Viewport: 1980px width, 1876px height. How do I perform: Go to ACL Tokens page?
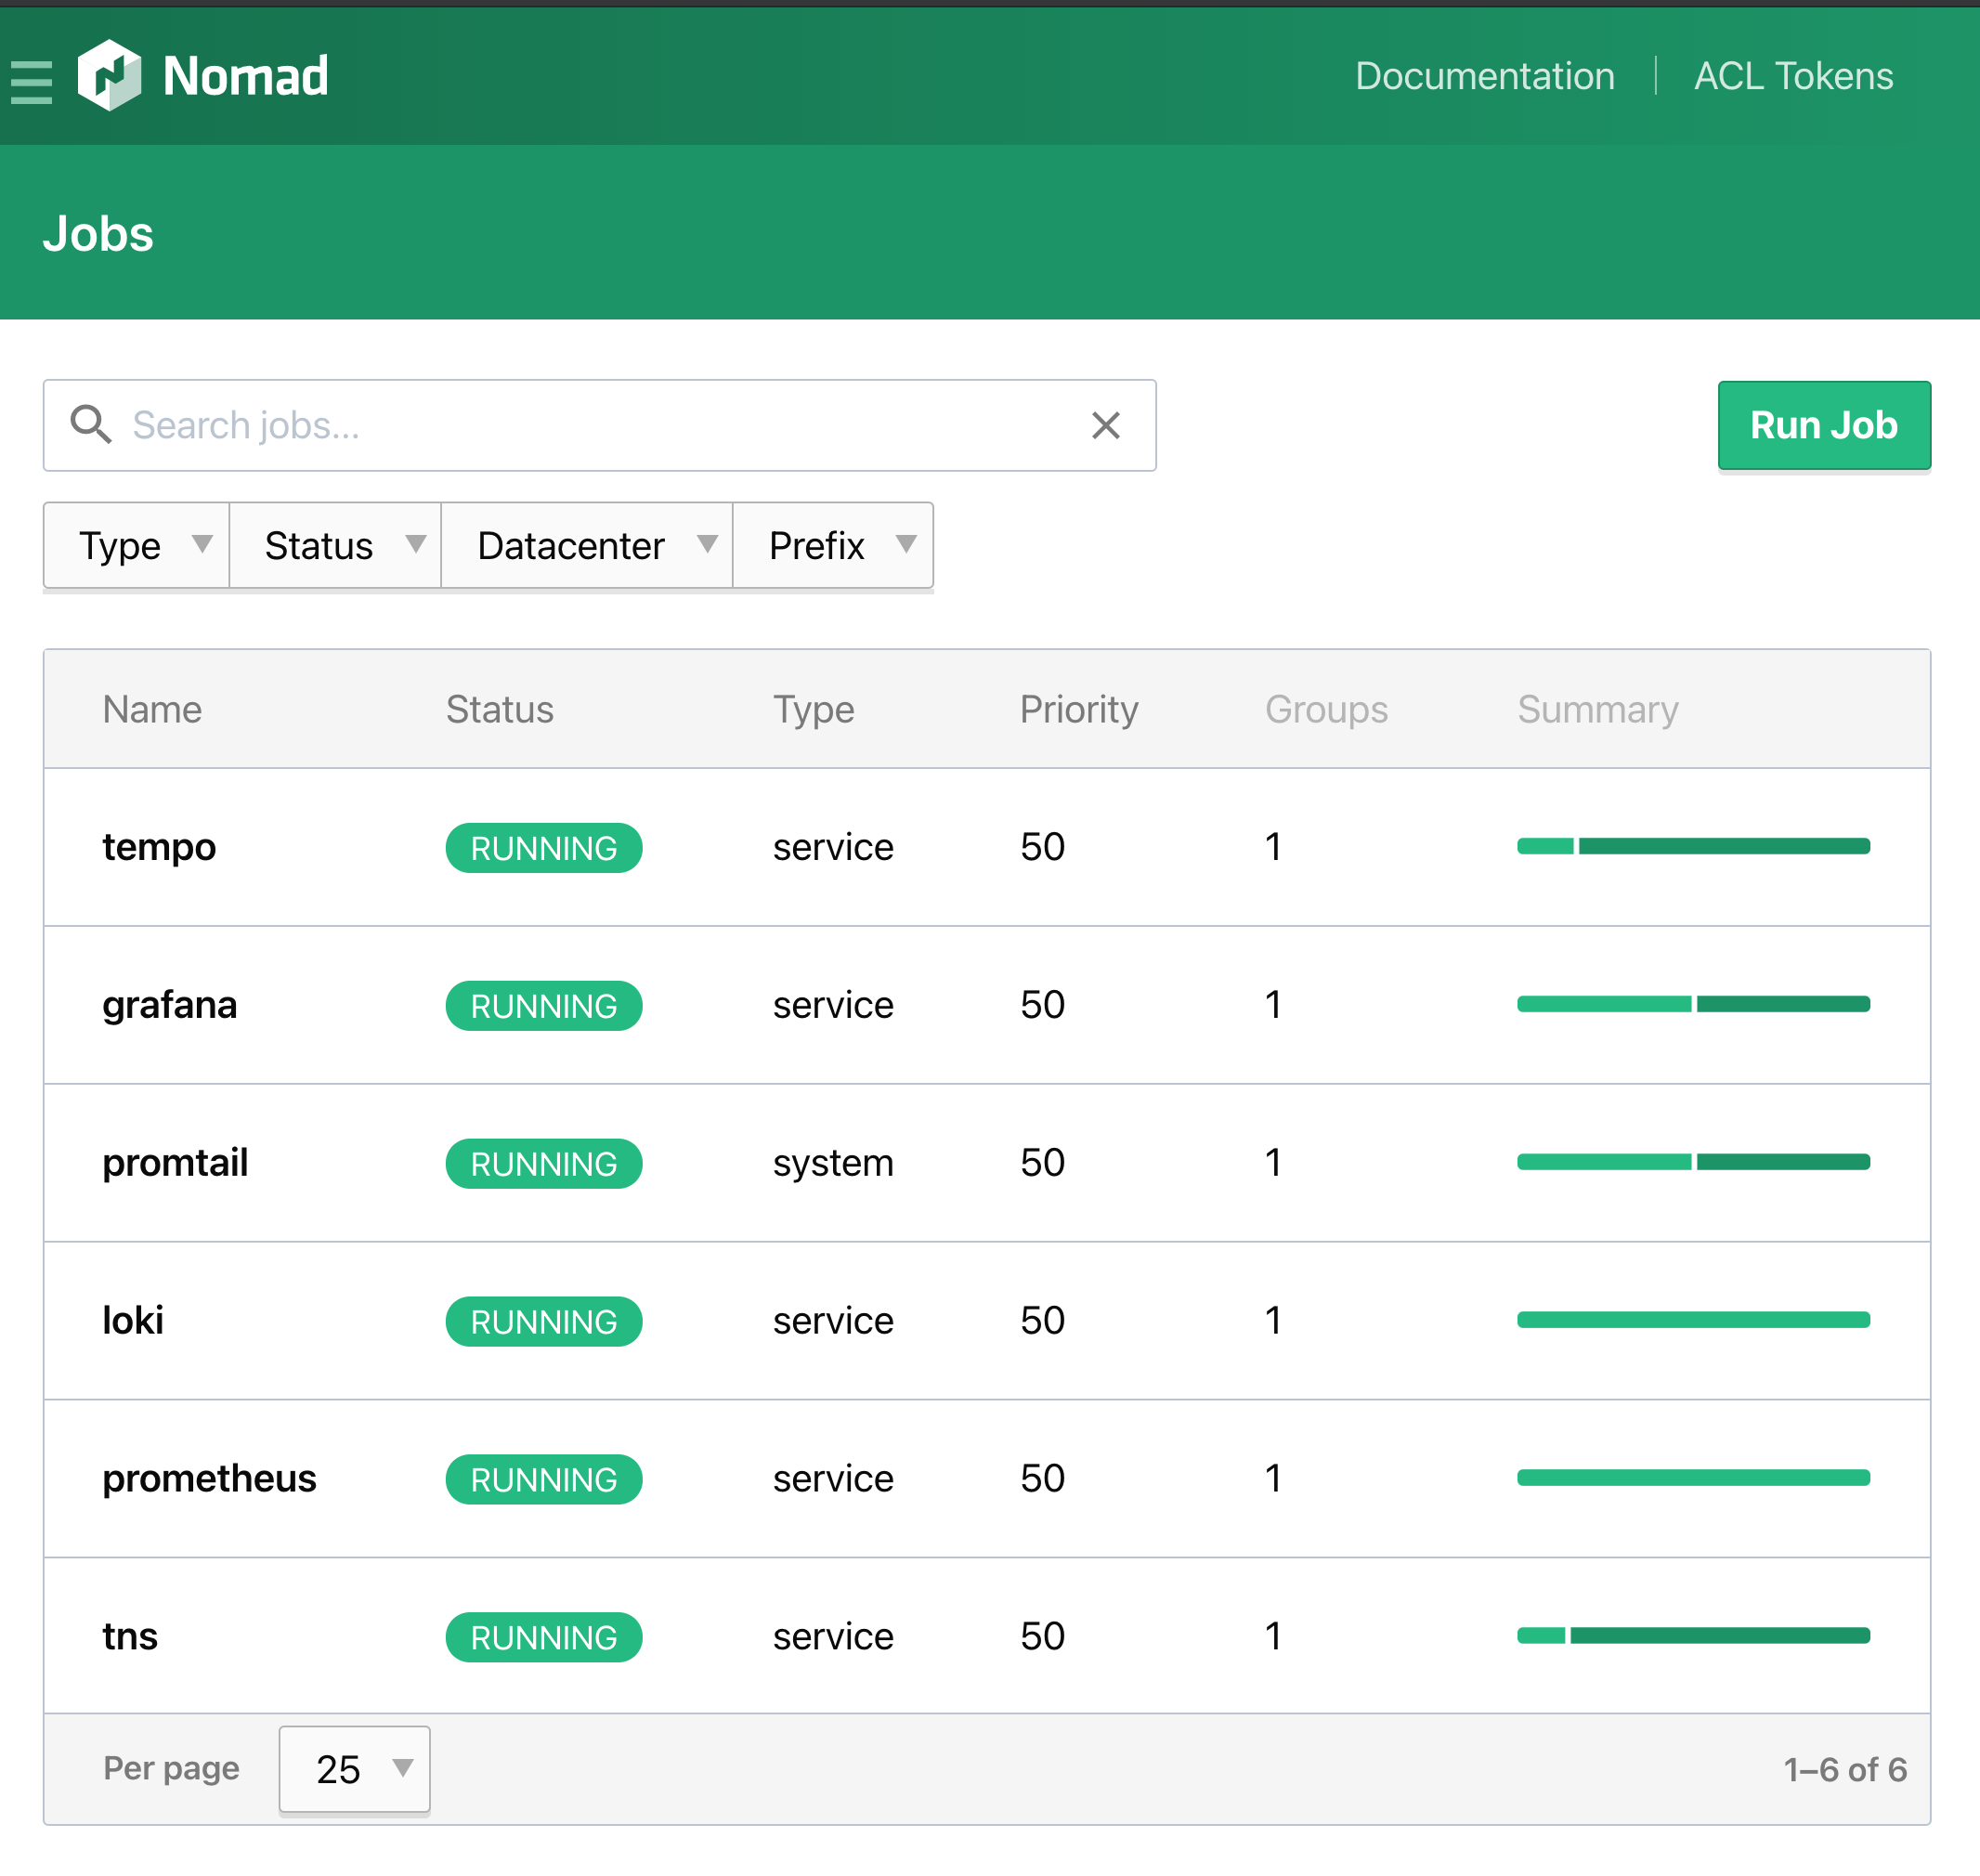(1793, 77)
